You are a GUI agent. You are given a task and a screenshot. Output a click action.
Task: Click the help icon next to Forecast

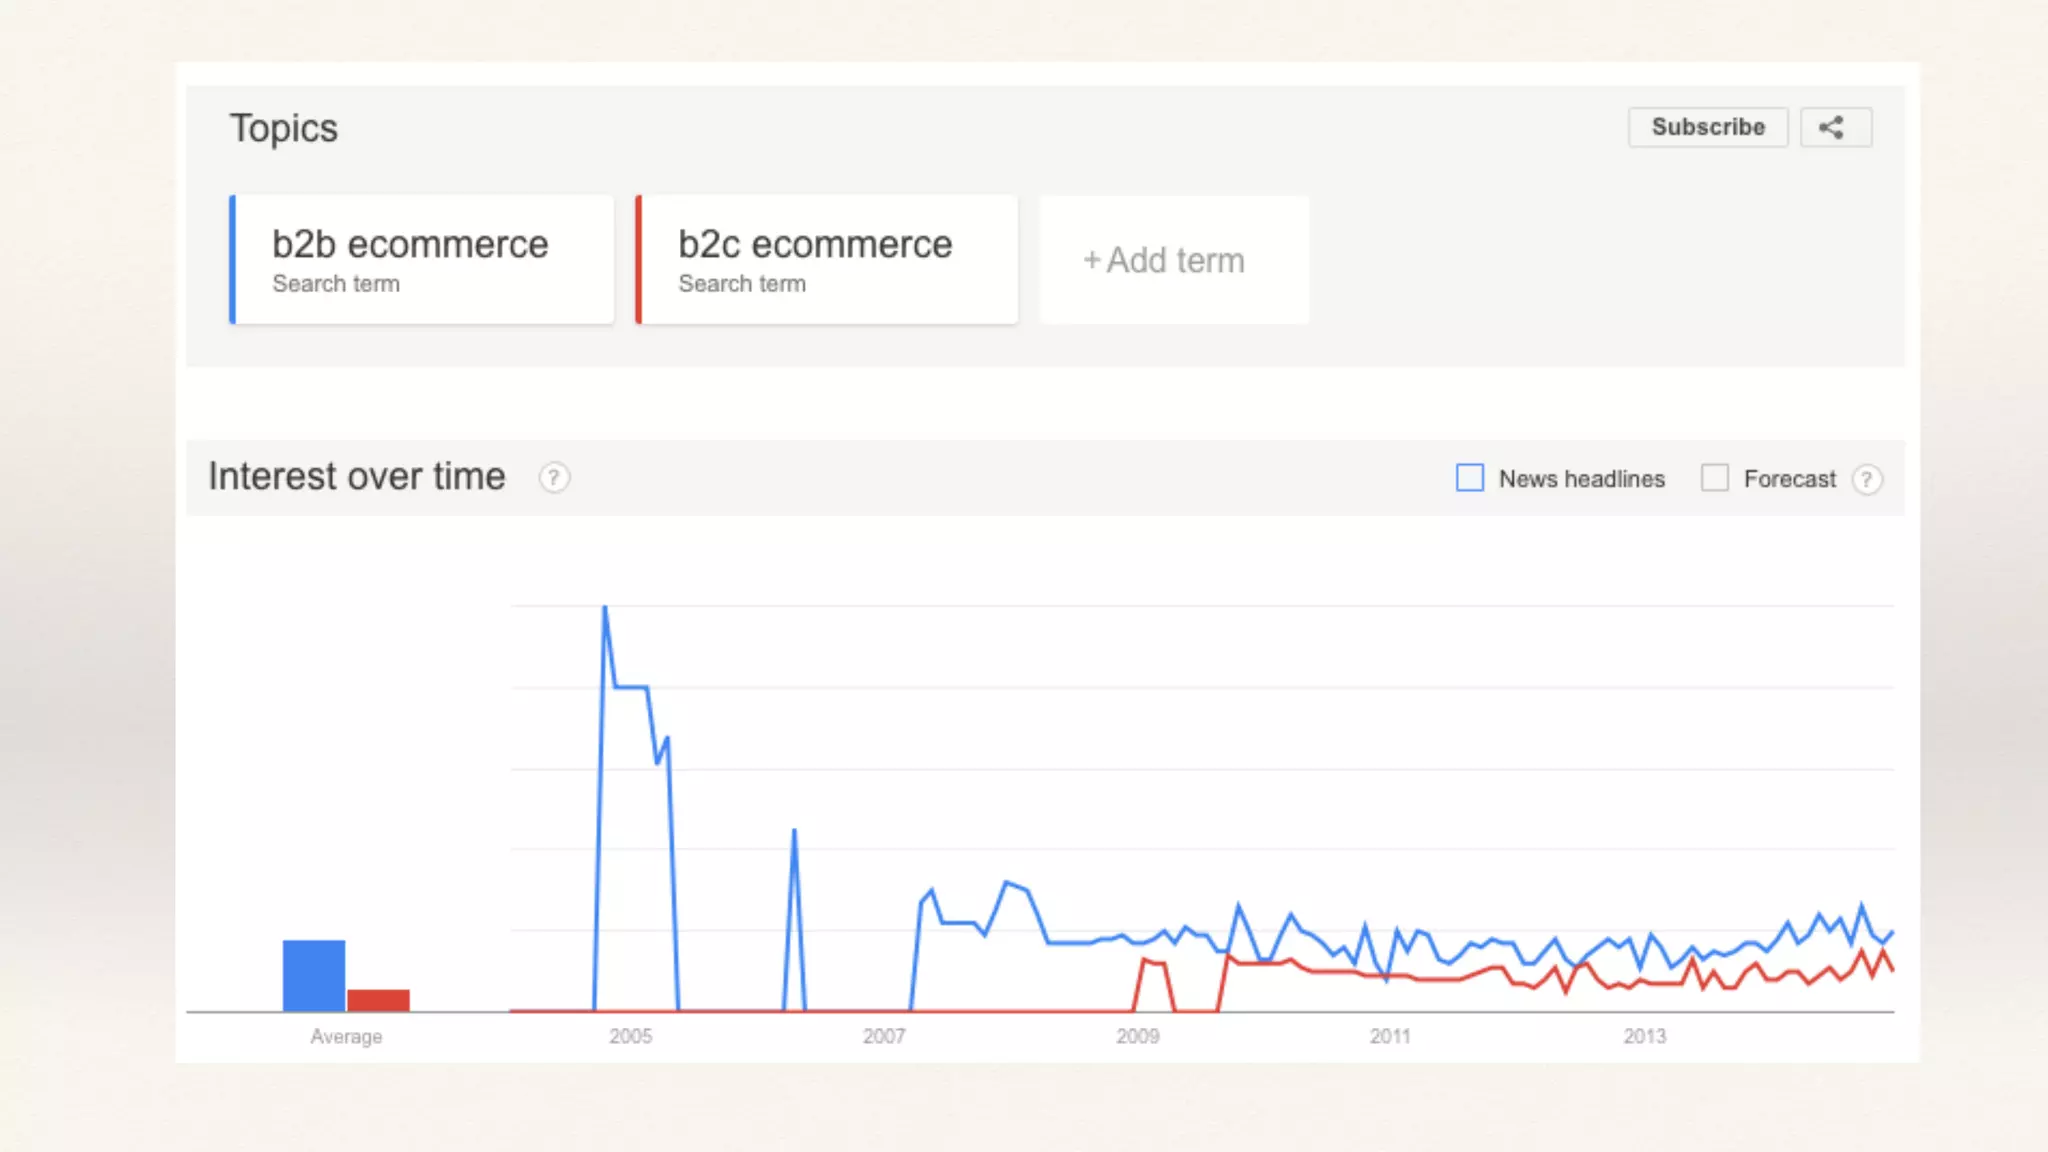click(x=1866, y=480)
